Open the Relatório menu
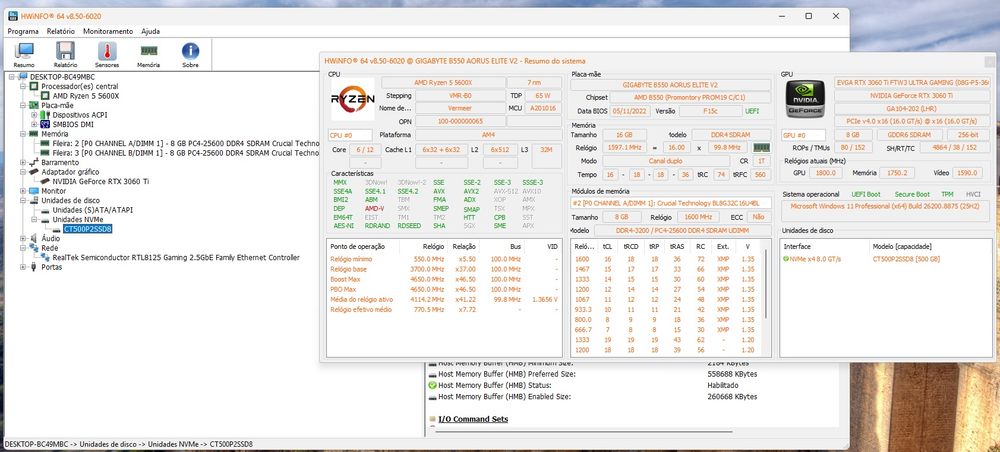The image size is (1000, 452). click(61, 31)
